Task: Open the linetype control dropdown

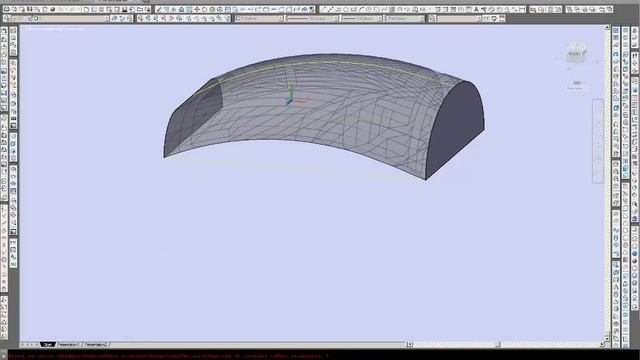Action: click(313, 18)
